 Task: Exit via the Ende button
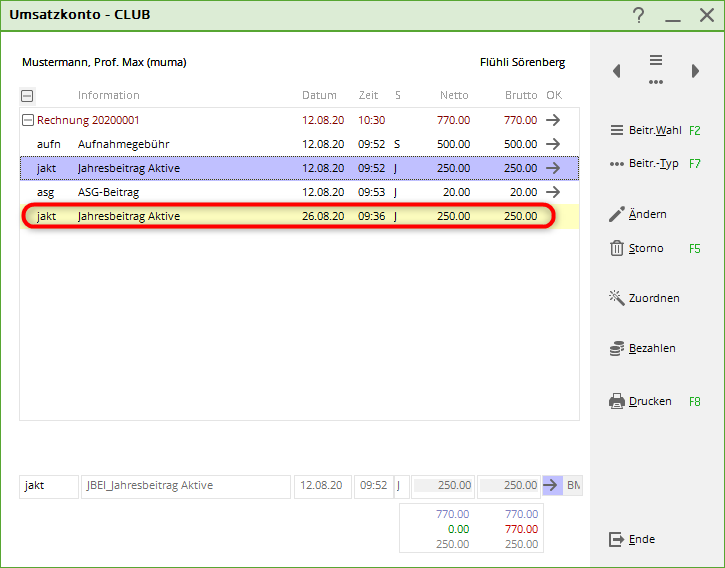point(632,539)
